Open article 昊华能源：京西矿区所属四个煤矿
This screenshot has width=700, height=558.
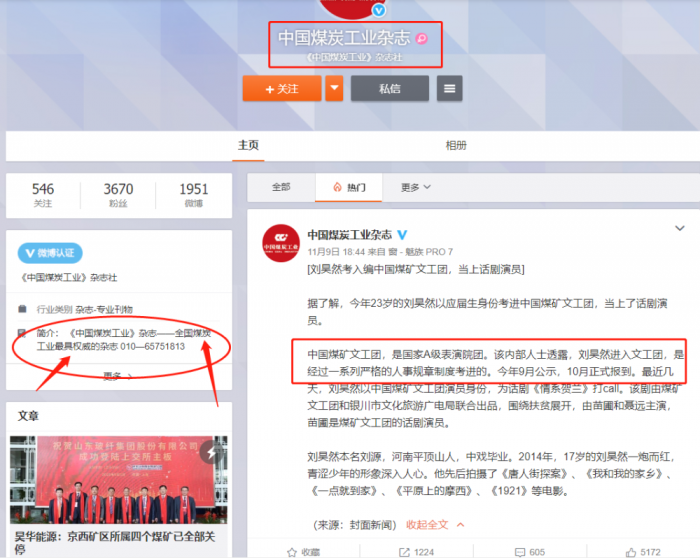pyautogui.click(x=115, y=542)
